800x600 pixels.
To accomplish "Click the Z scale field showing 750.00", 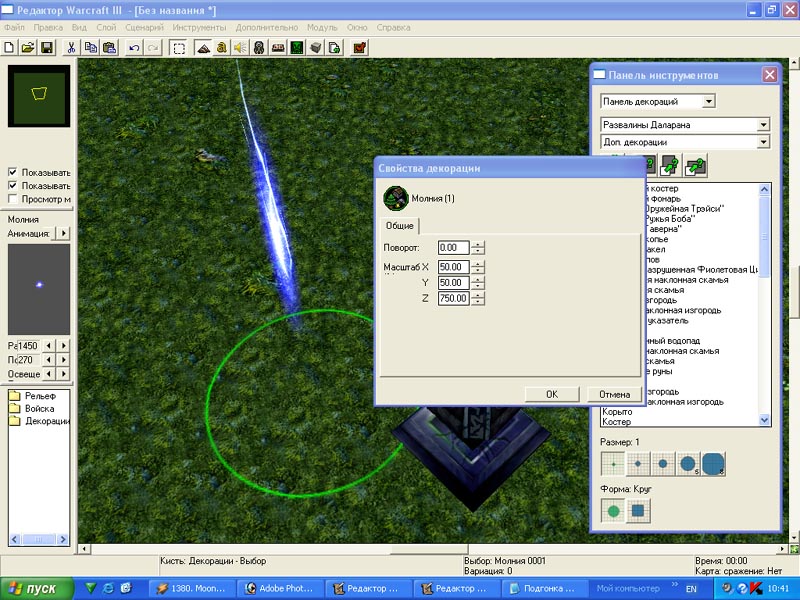I will 454,298.
